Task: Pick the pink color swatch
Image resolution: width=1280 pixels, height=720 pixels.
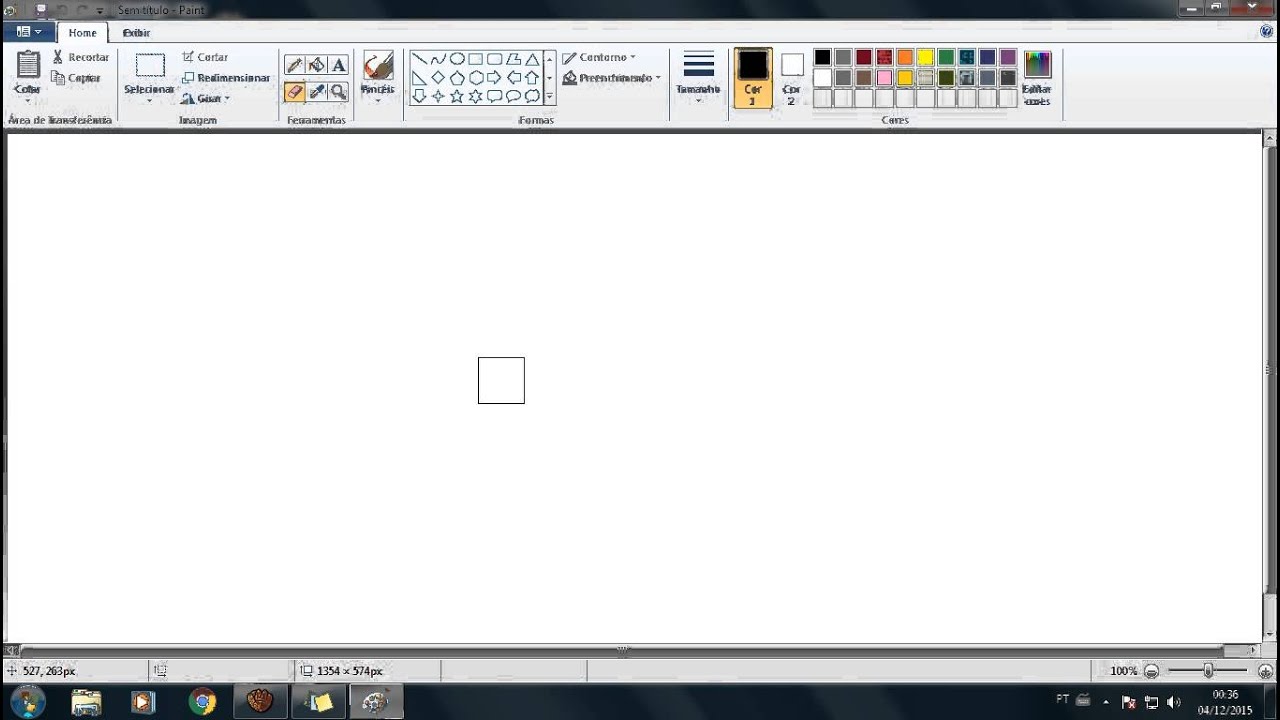Action: [884, 78]
